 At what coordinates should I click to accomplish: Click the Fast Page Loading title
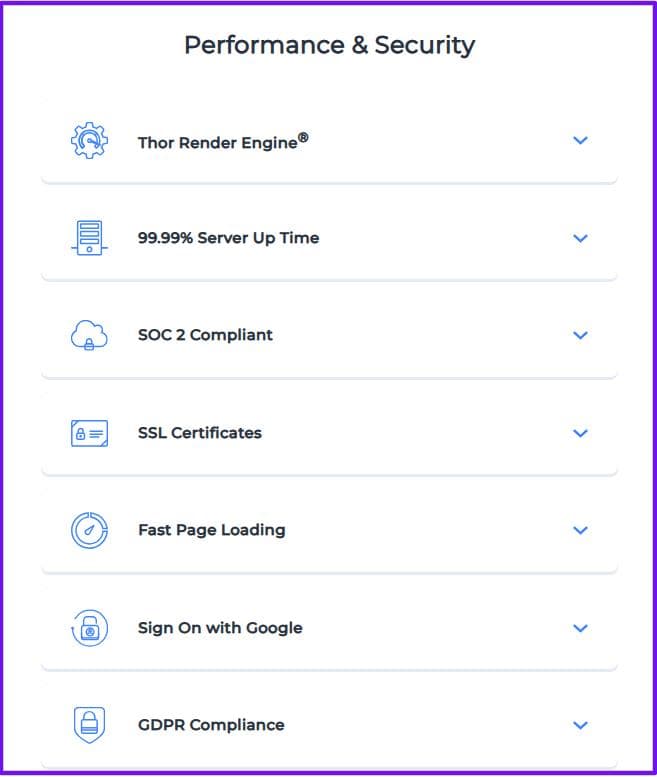(x=211, y=530)
